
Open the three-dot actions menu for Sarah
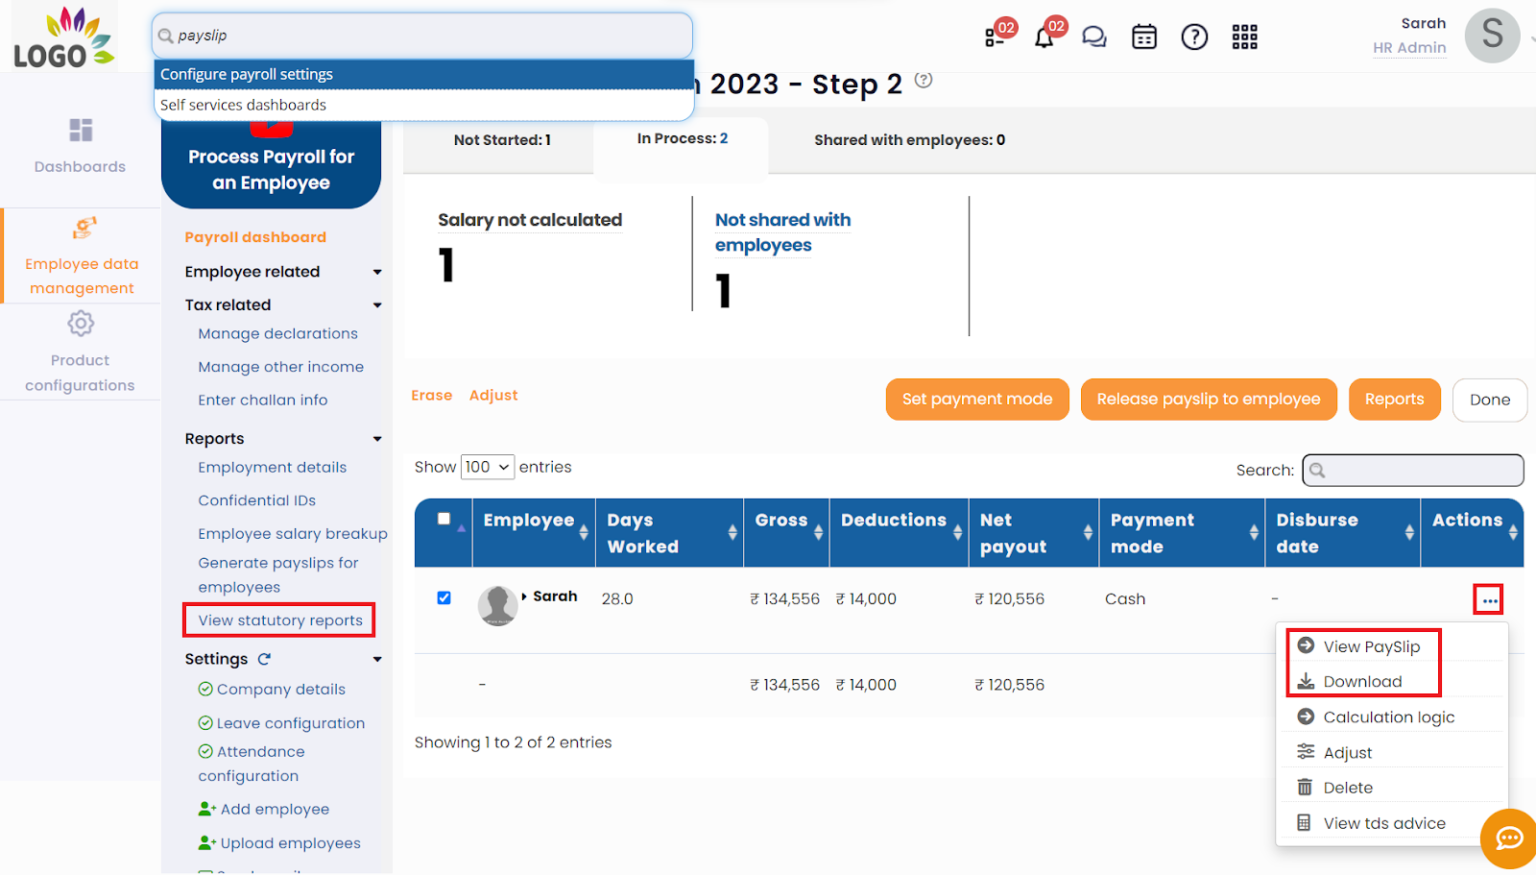tap(1488, 598)
